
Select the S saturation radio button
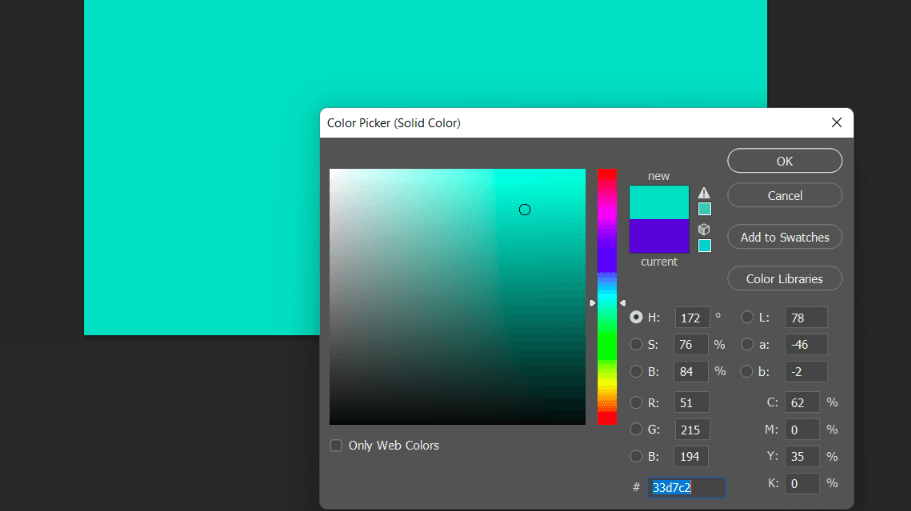[x=636, y=344]
